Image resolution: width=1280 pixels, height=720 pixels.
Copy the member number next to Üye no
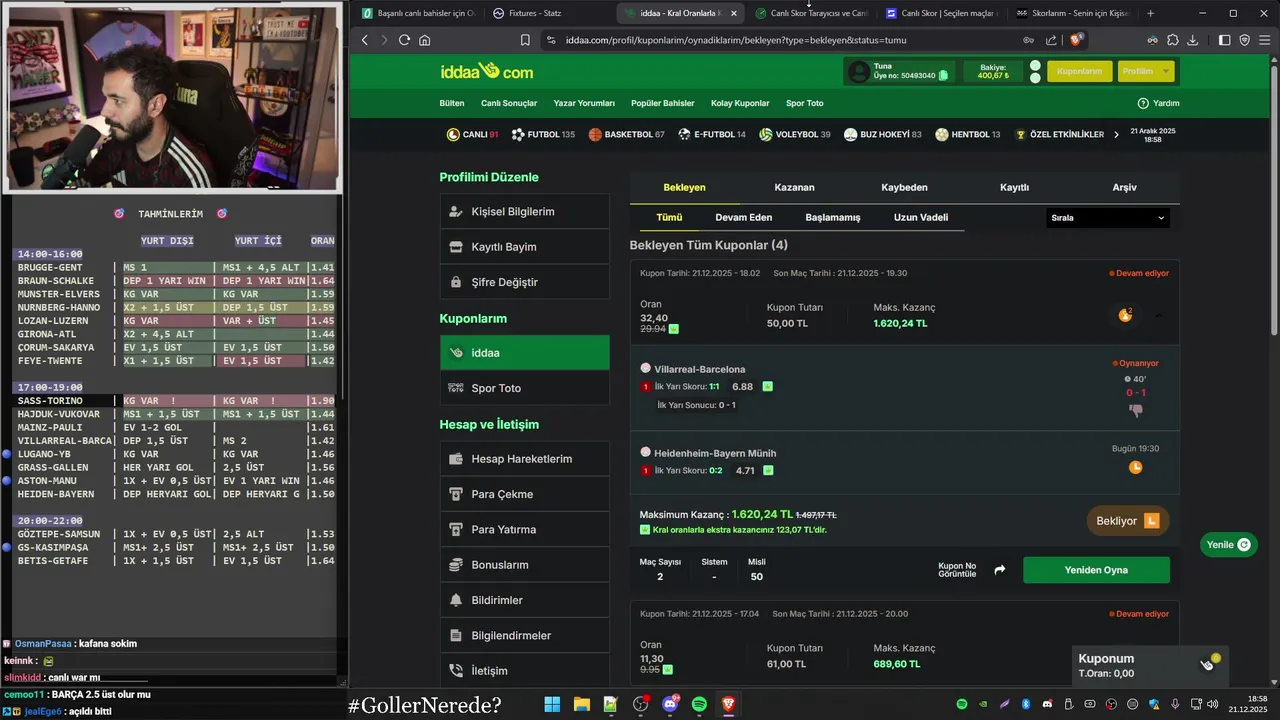click(944, 76)
